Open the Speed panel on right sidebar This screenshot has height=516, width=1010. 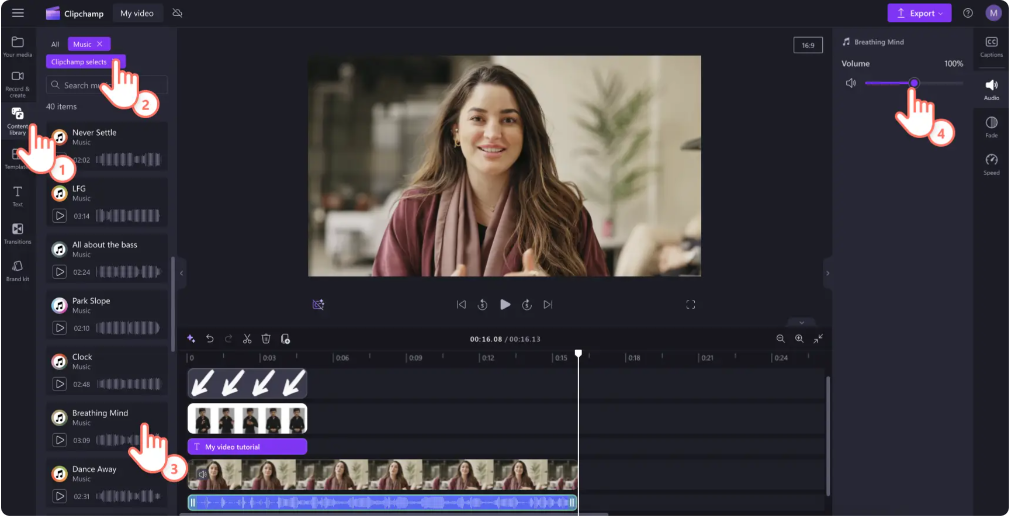991,164
